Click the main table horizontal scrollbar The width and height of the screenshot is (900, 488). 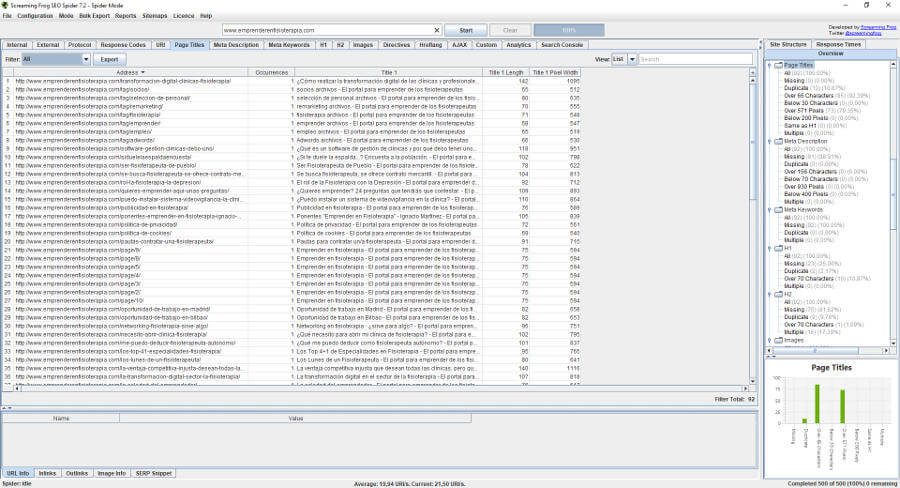point(381,389)
